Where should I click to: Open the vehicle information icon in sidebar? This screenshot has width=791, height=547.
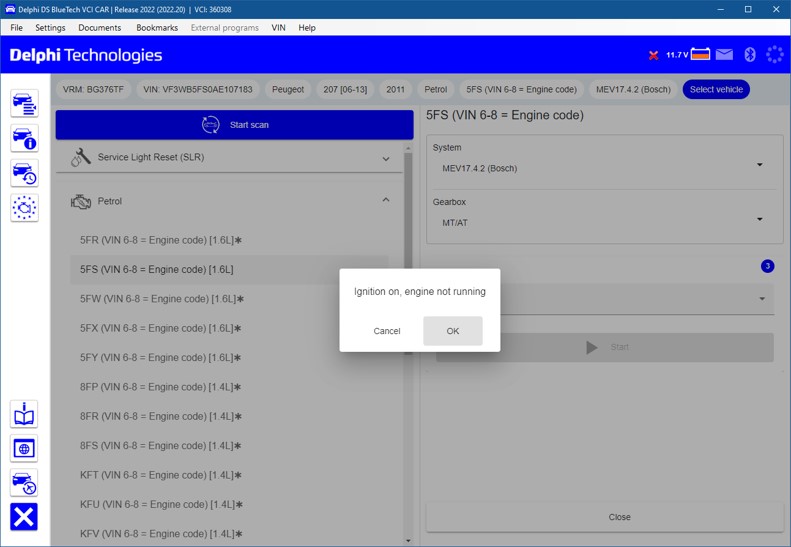click(x=24, y=138)
